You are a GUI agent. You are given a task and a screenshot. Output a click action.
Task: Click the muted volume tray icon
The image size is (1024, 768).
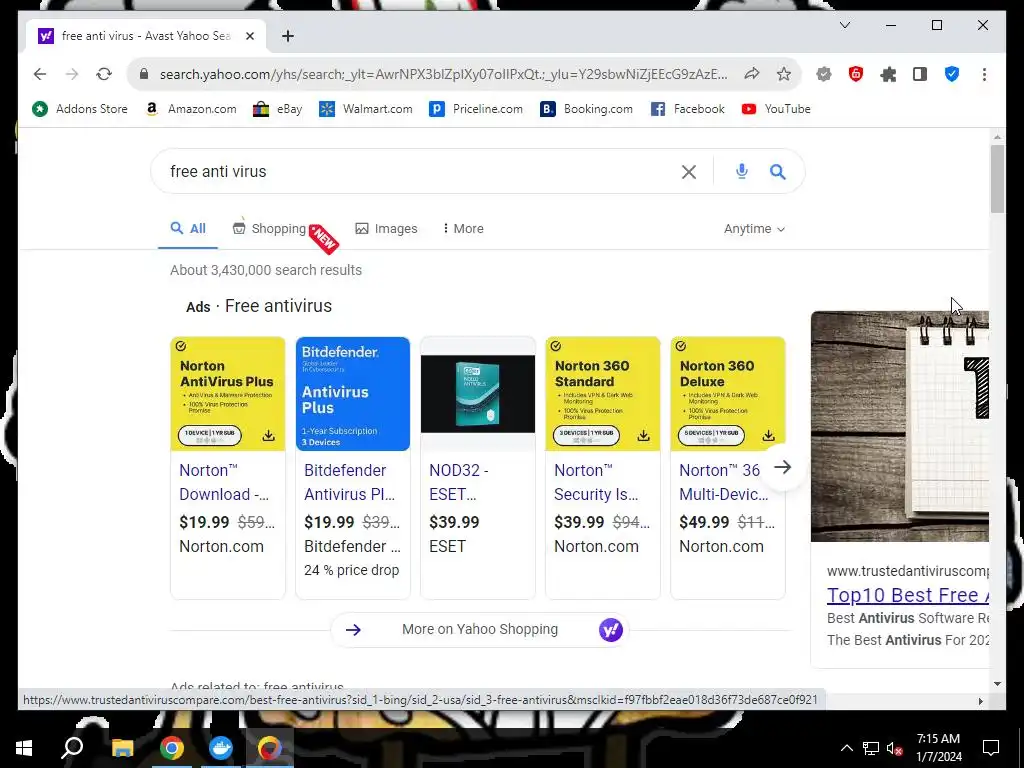895,748
